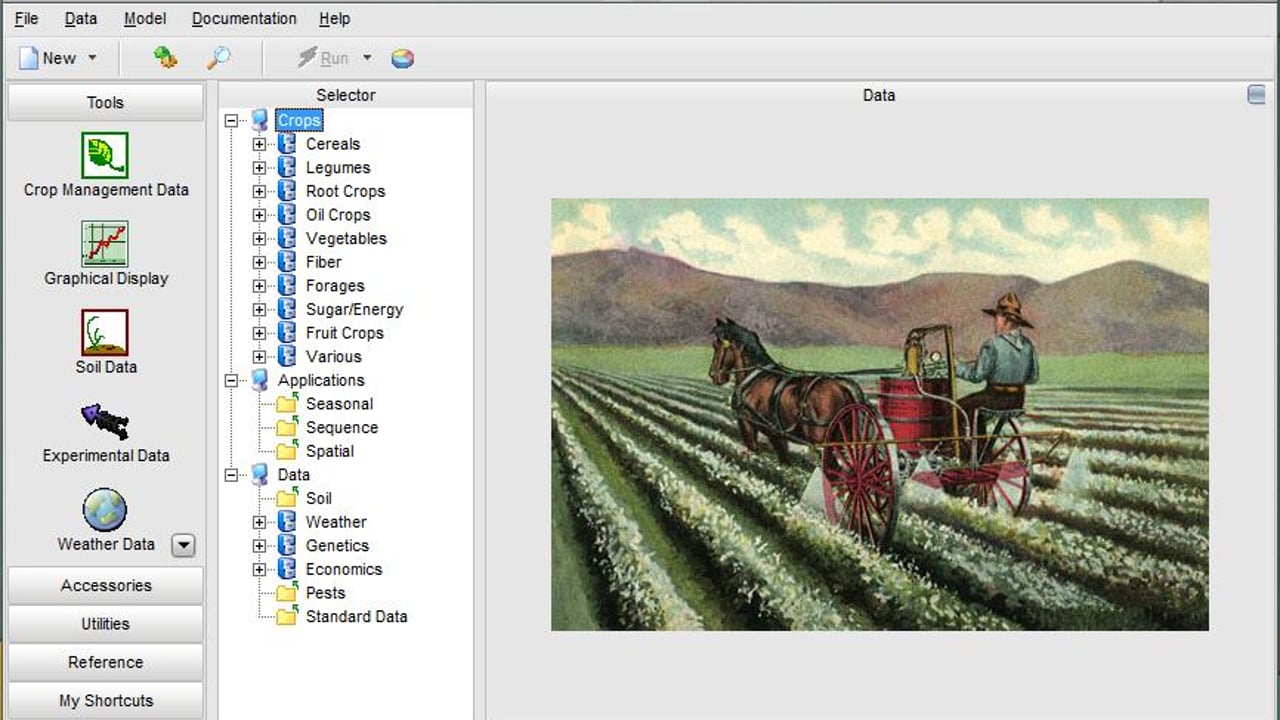Open the New dropdown arrow
Screen dimensions: 1280x720
(92, 58)
